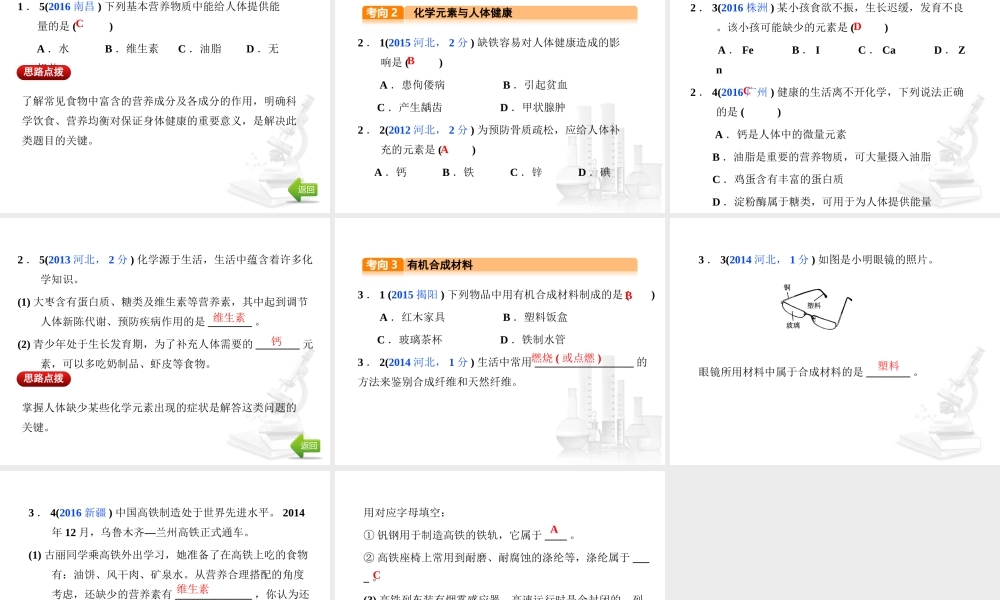The width and height of the screenshot is (1000, 600).
Task: Select option D 甲状腺肿
Action: click(533, 107)
